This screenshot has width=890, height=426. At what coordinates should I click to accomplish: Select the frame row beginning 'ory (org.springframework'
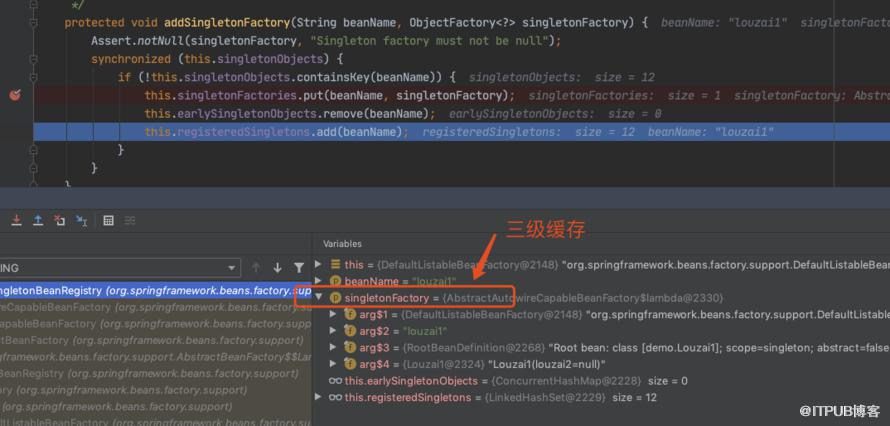(x=156, y=390)
